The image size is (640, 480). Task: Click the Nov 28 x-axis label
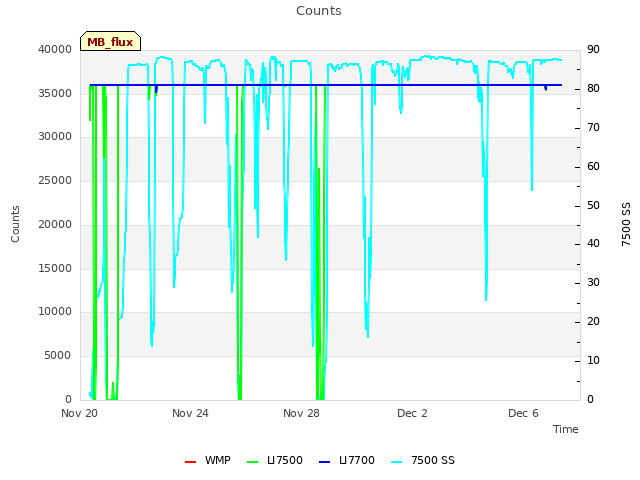(301, 413)
